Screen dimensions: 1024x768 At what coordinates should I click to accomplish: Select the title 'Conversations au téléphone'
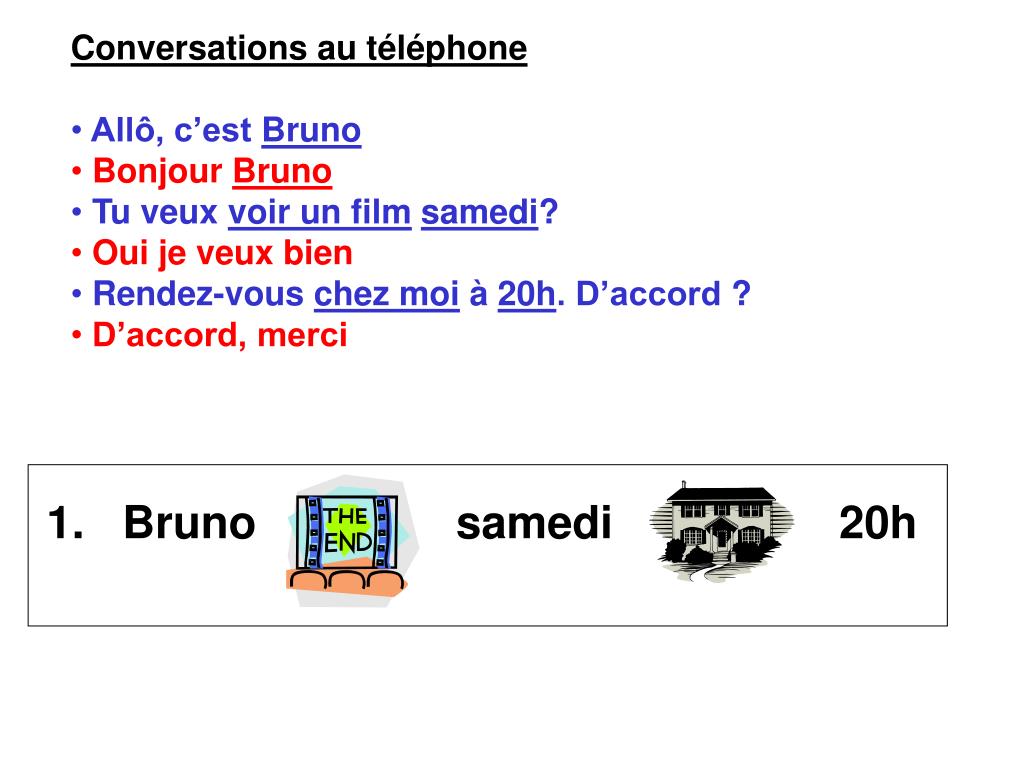[x=299, y=48]
